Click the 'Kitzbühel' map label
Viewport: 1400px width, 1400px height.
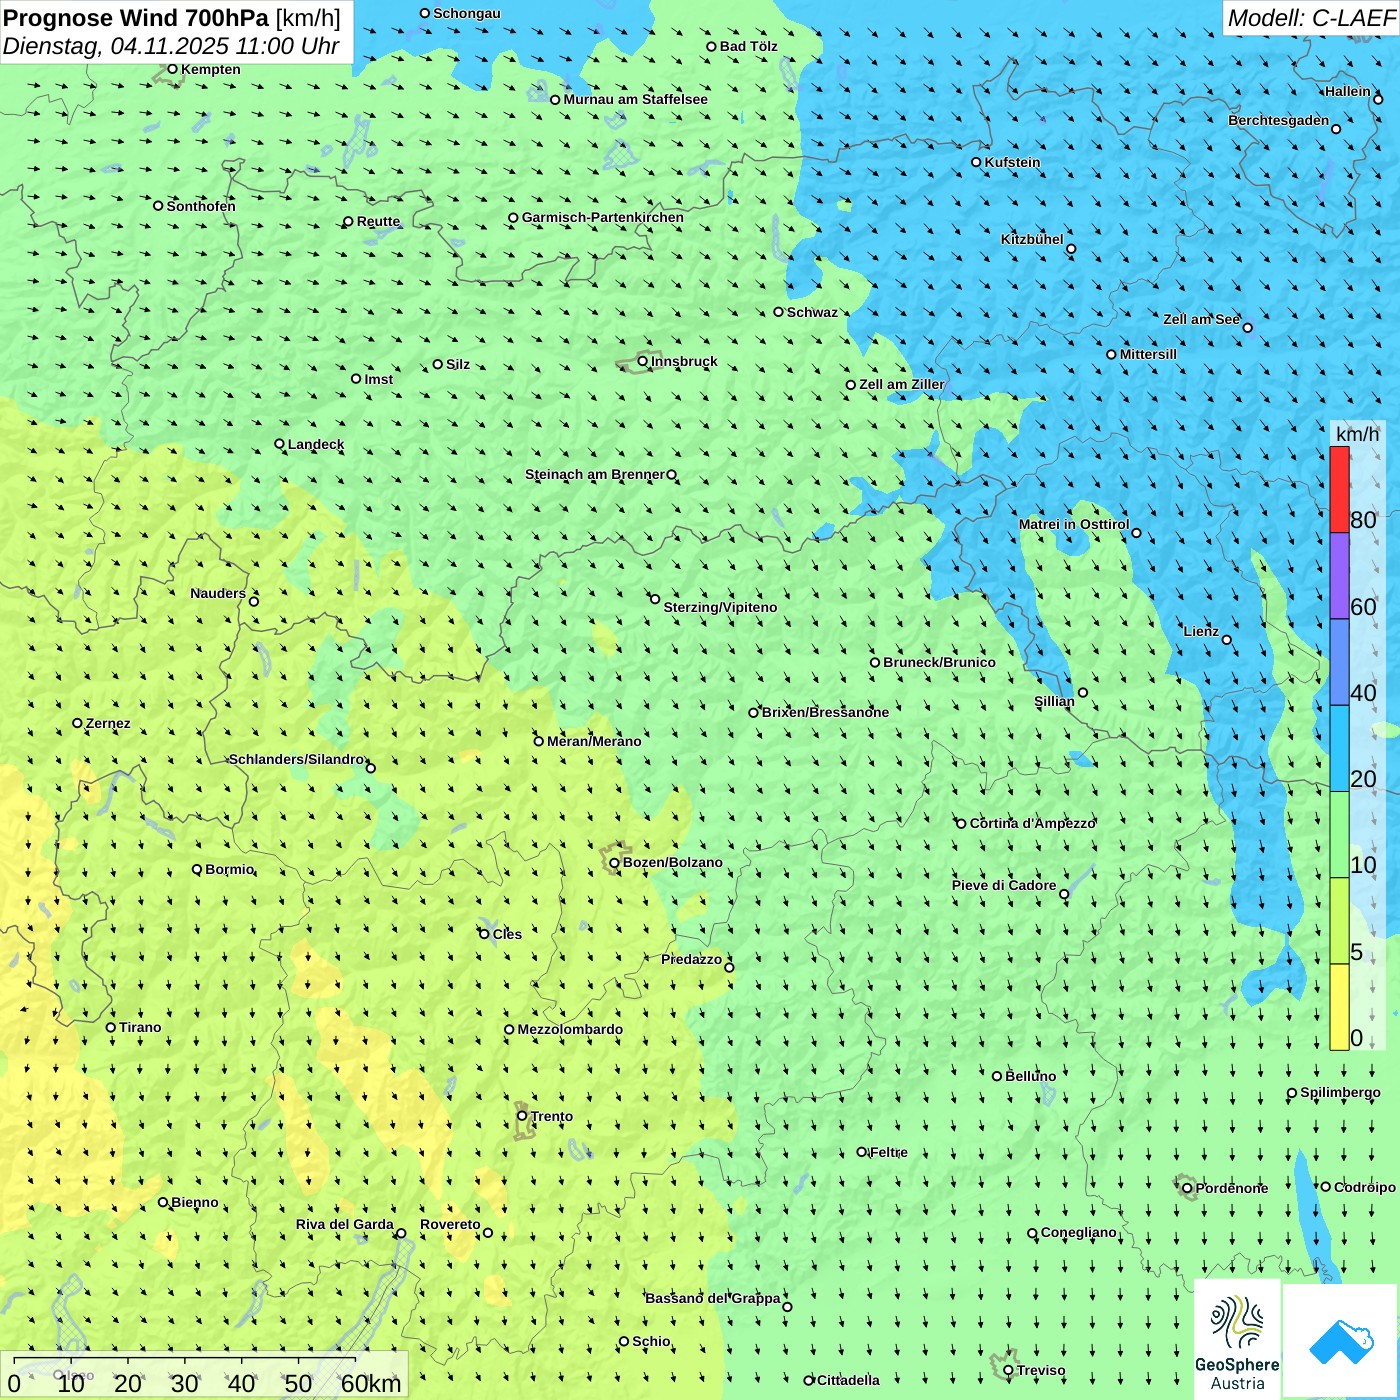1032,239
